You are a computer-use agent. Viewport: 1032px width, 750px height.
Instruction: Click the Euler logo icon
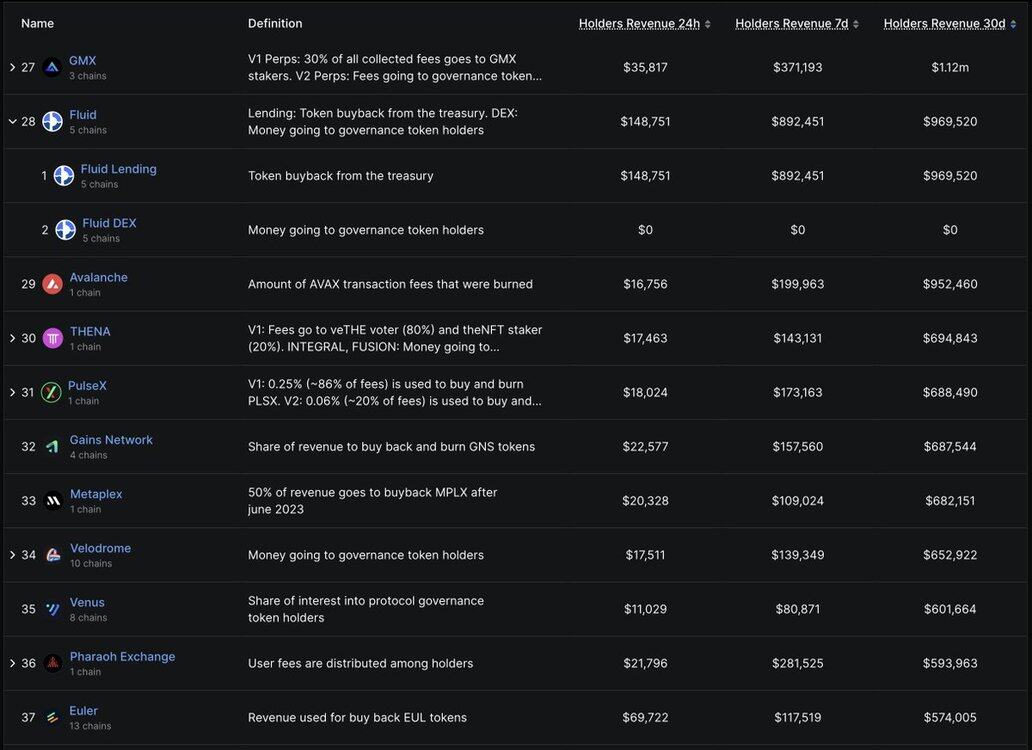53,718
